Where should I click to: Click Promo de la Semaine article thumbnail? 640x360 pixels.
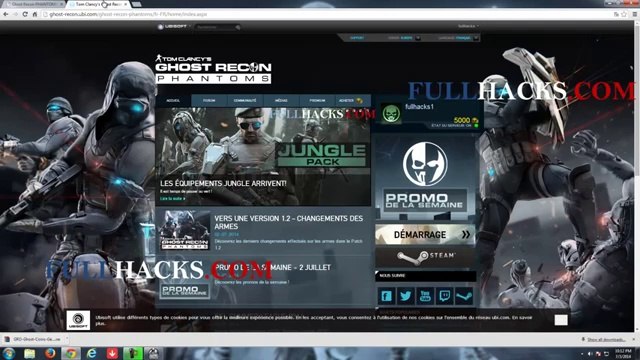184,290
